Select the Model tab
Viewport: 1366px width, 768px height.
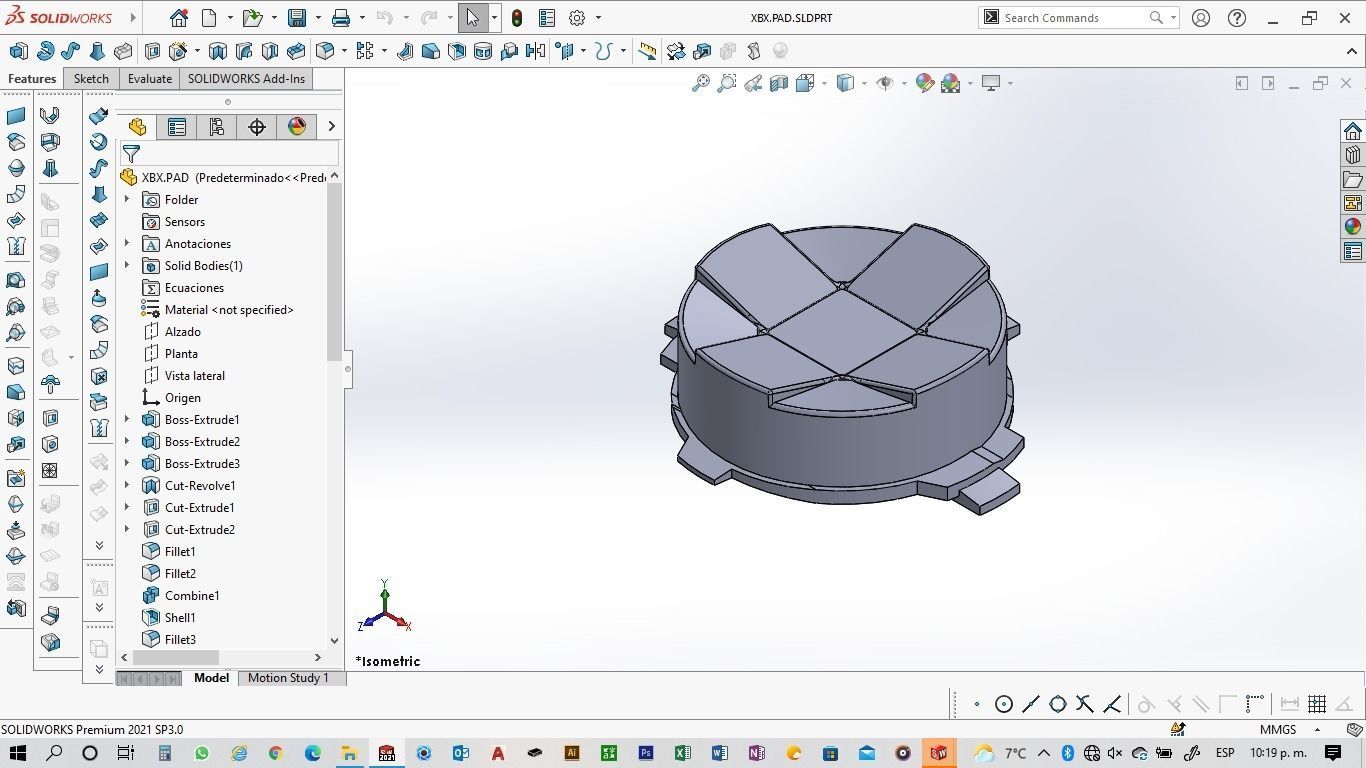tap(211, 678)
